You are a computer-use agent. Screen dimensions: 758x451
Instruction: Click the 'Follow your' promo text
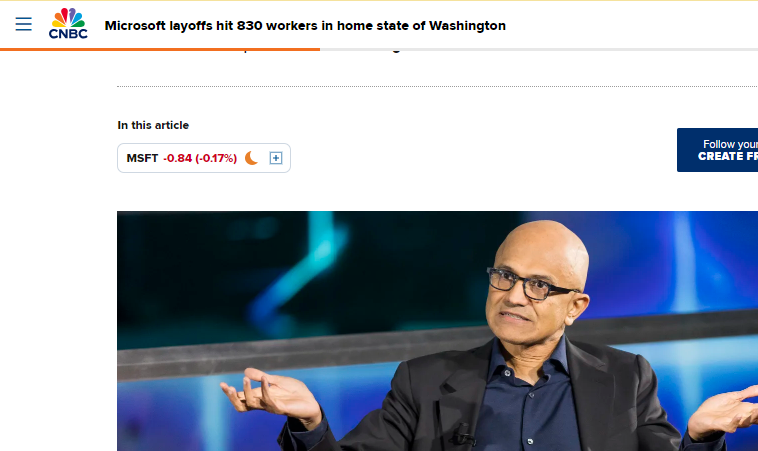point(730,144)
